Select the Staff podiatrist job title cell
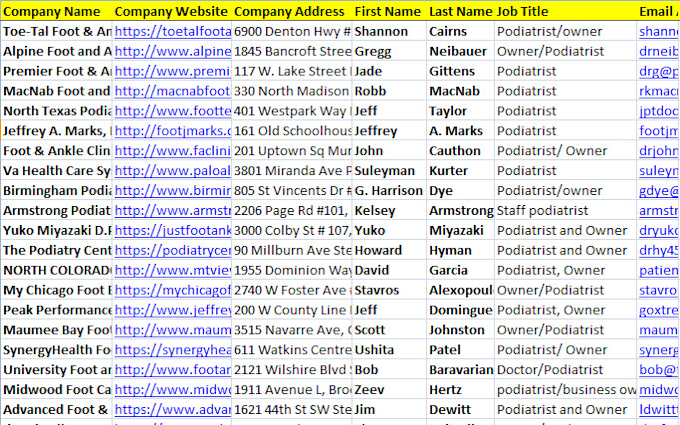 [566, 210]
